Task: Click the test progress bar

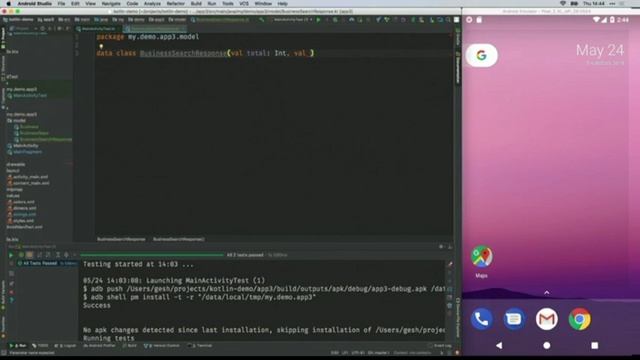Action: pos(152,255)
